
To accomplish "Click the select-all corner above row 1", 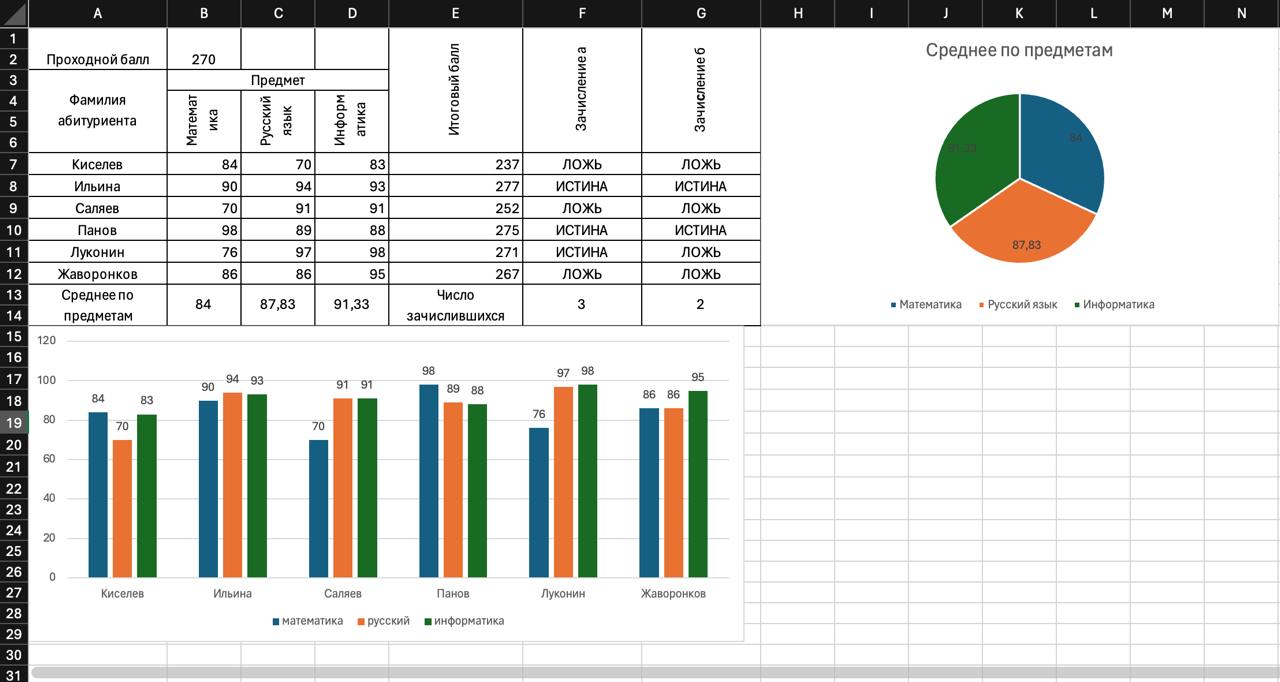I will pyautogui.click(x=14, y=13).
